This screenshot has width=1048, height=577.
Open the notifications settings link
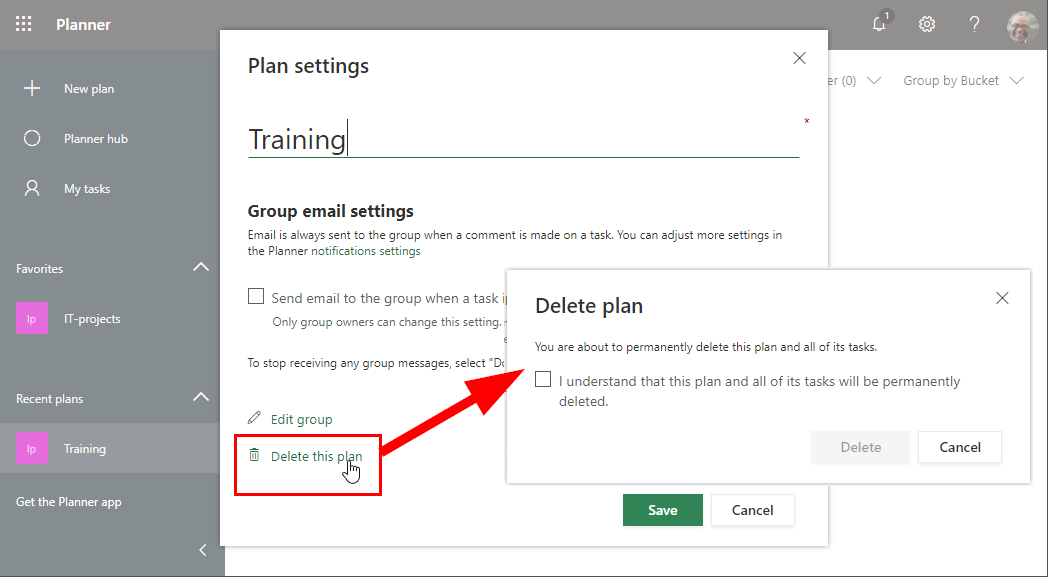point(366,251)
